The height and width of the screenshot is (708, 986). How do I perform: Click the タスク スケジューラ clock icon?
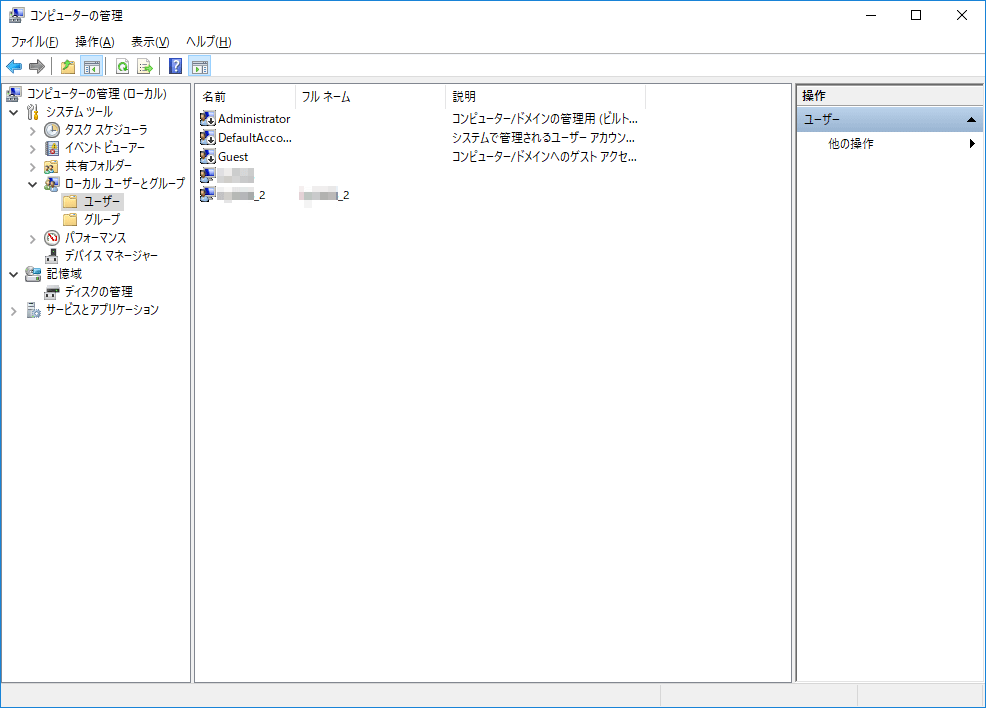tap(52, 130)
